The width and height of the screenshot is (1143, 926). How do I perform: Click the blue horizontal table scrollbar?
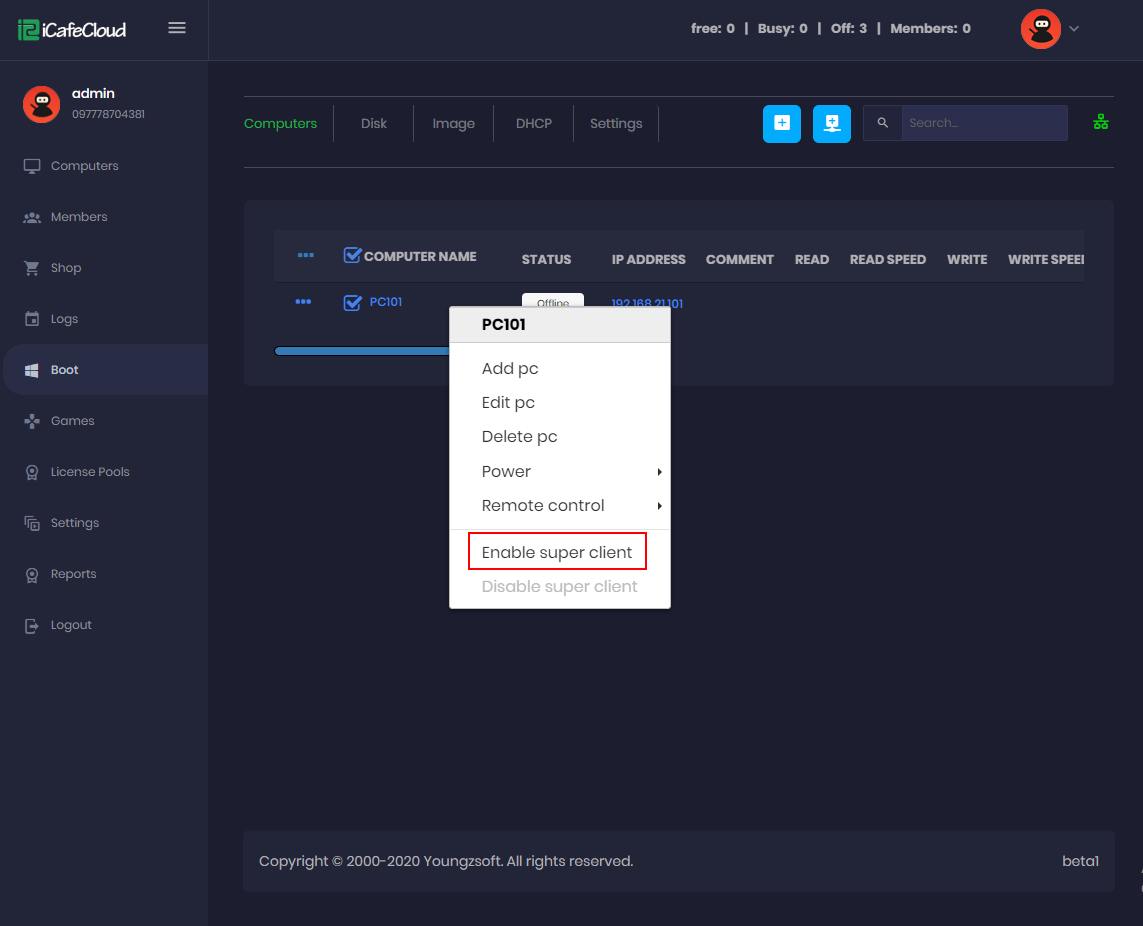362,351
